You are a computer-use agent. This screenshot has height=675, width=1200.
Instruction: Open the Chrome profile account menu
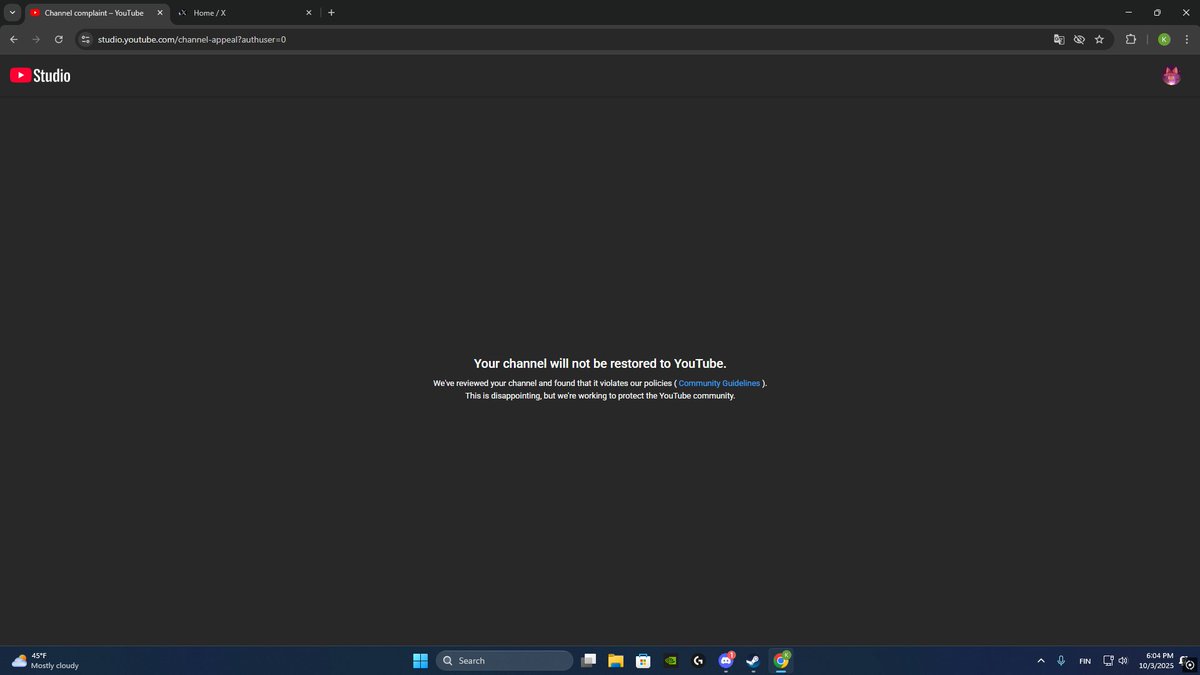(x=1163, y=39)
